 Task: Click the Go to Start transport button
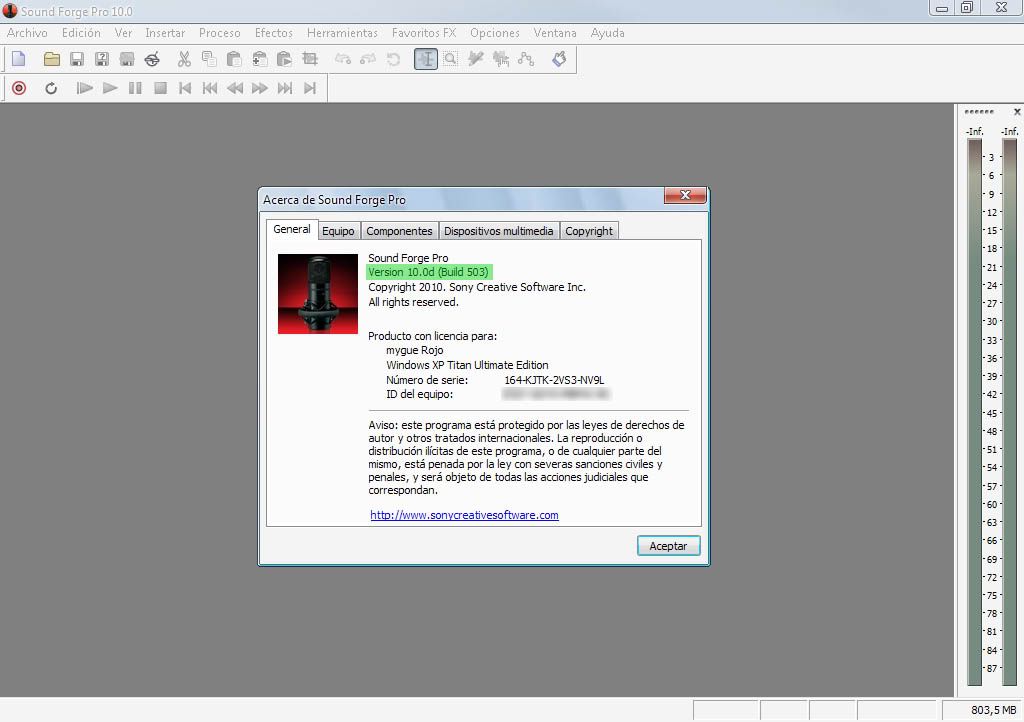pyautogui.click(x=185, y=88)
